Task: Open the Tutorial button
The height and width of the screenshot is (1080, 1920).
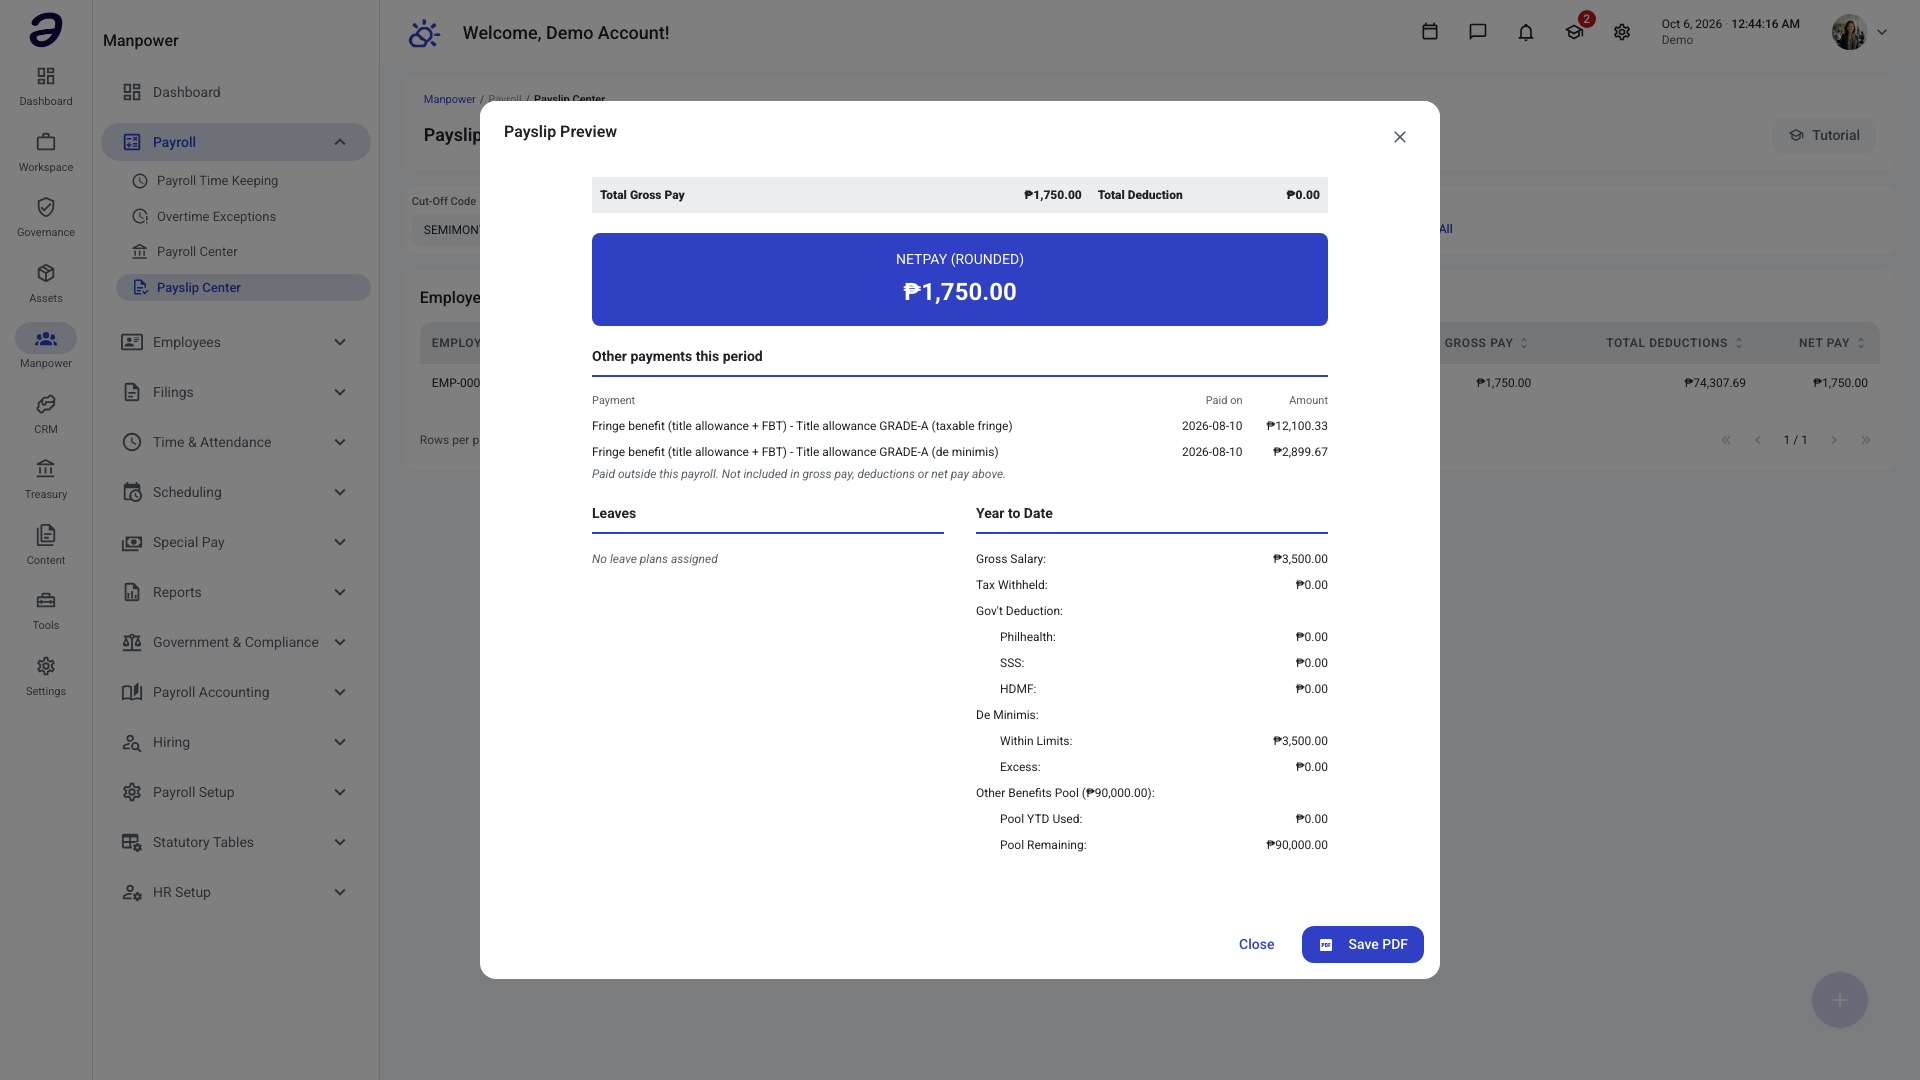Action: (1824, 135)
